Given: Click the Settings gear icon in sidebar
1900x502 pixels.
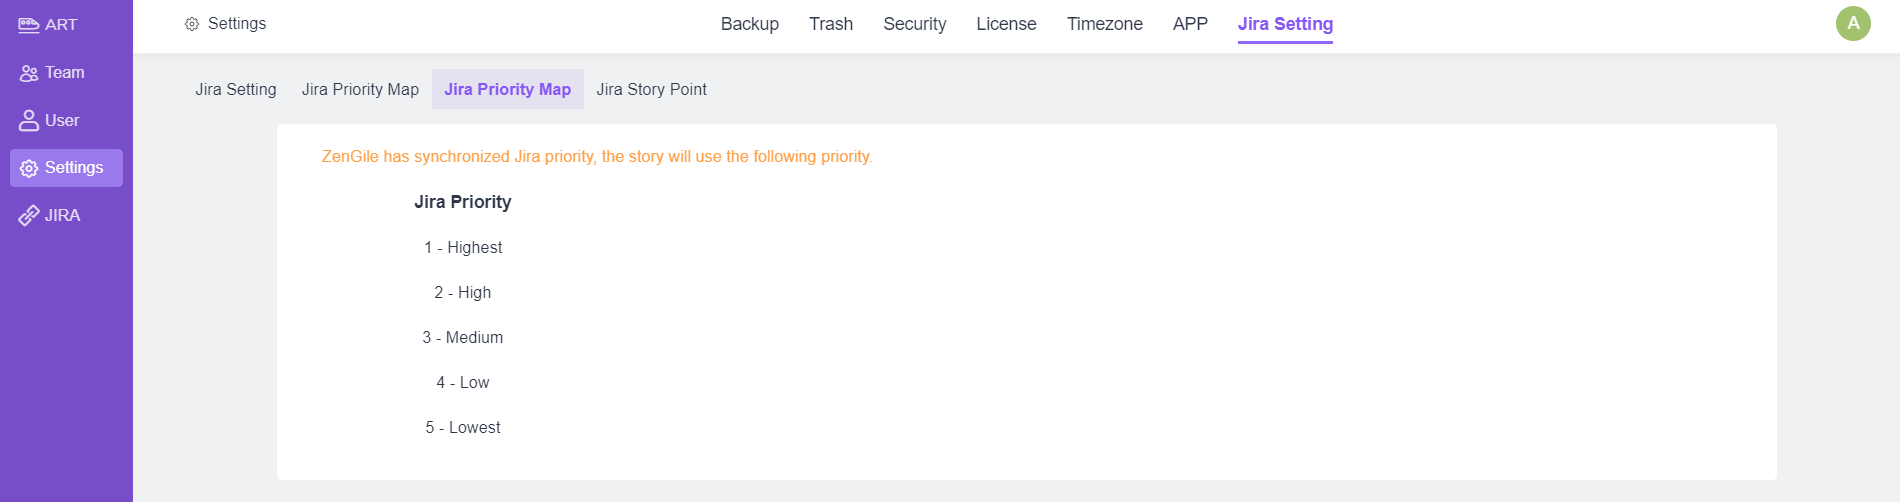Looking at the screenshot, I should pos(29,168).
